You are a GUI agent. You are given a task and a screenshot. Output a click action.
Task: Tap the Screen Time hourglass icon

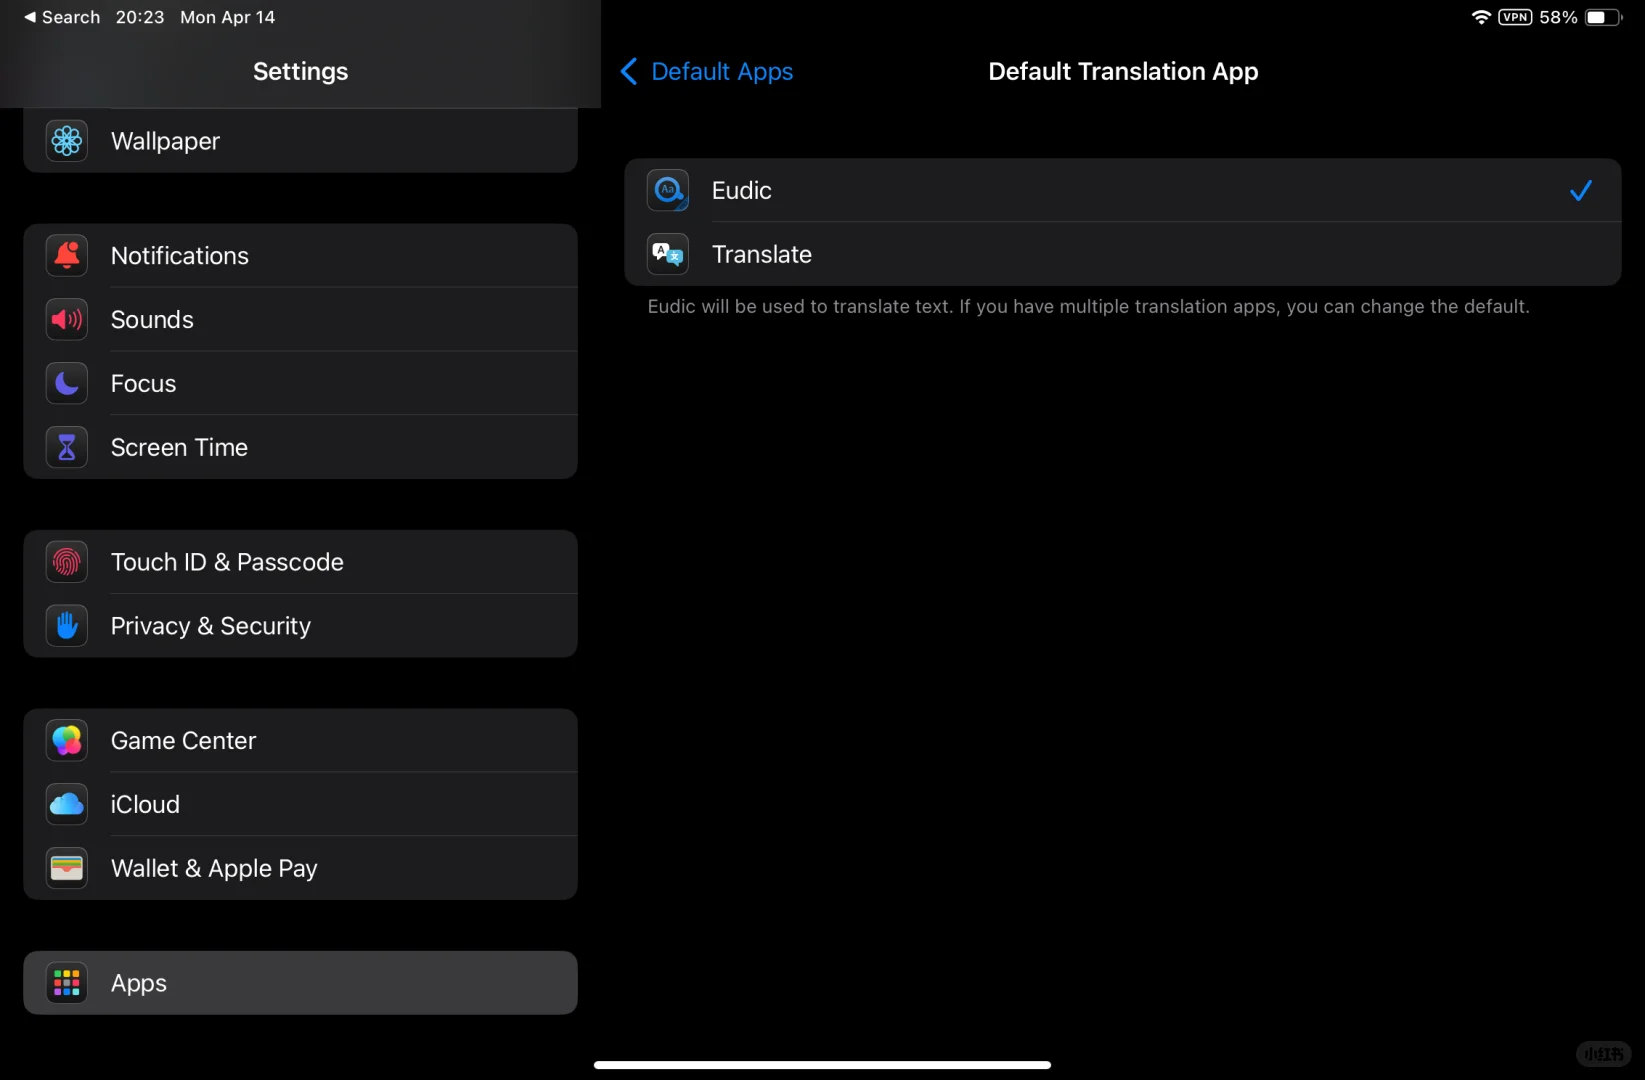67,448
